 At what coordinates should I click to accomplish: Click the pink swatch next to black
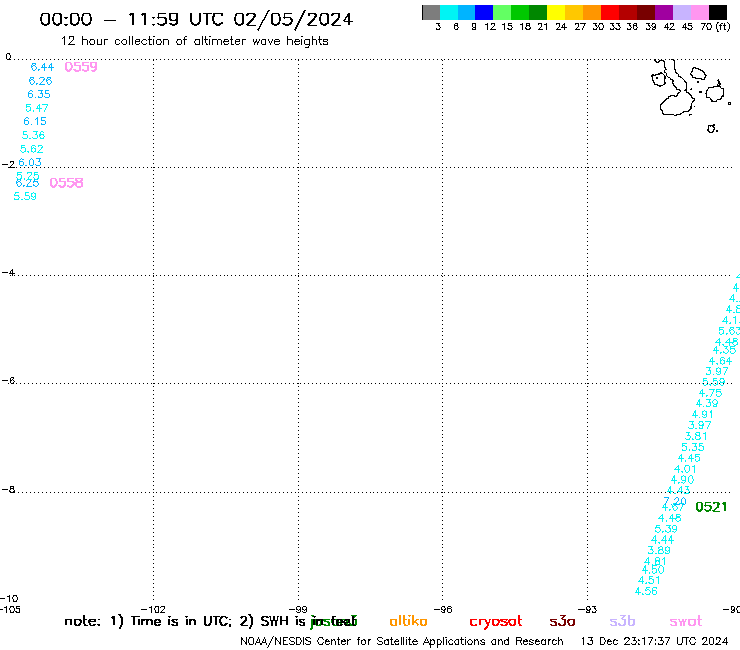tap(700, 12)
